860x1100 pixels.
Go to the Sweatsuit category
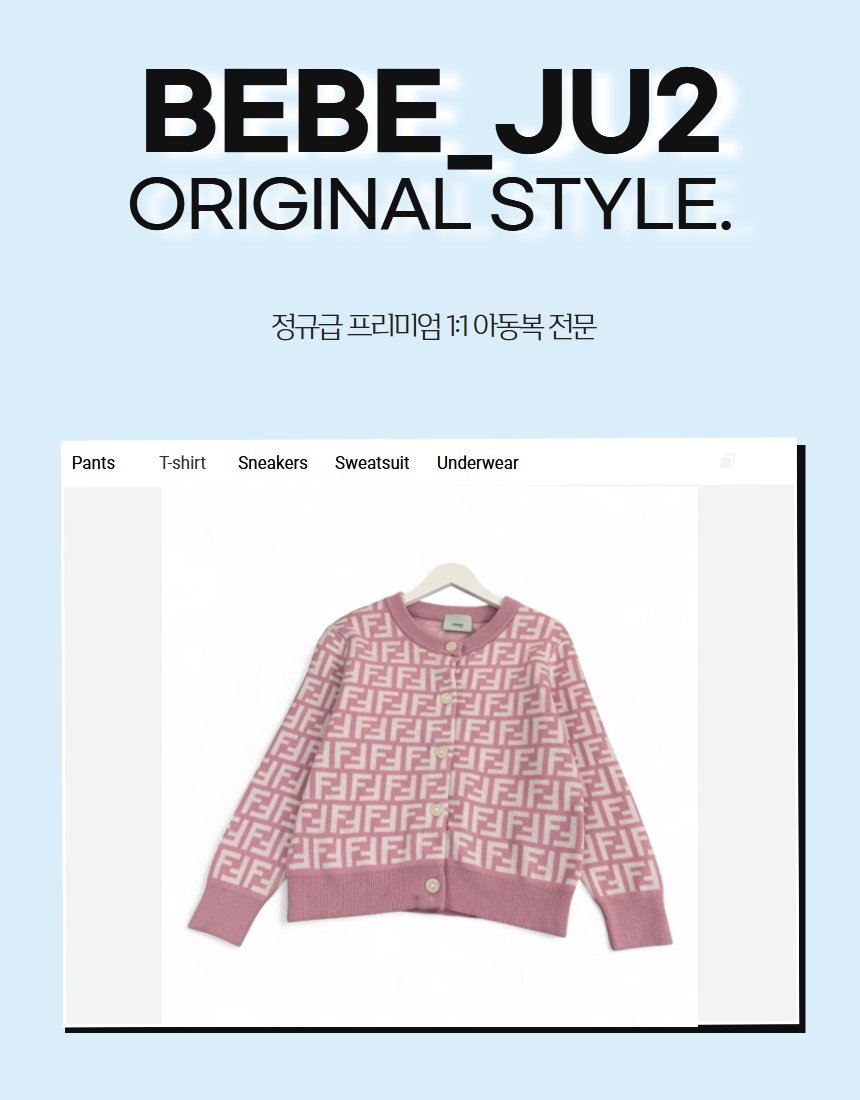[372, 463]
